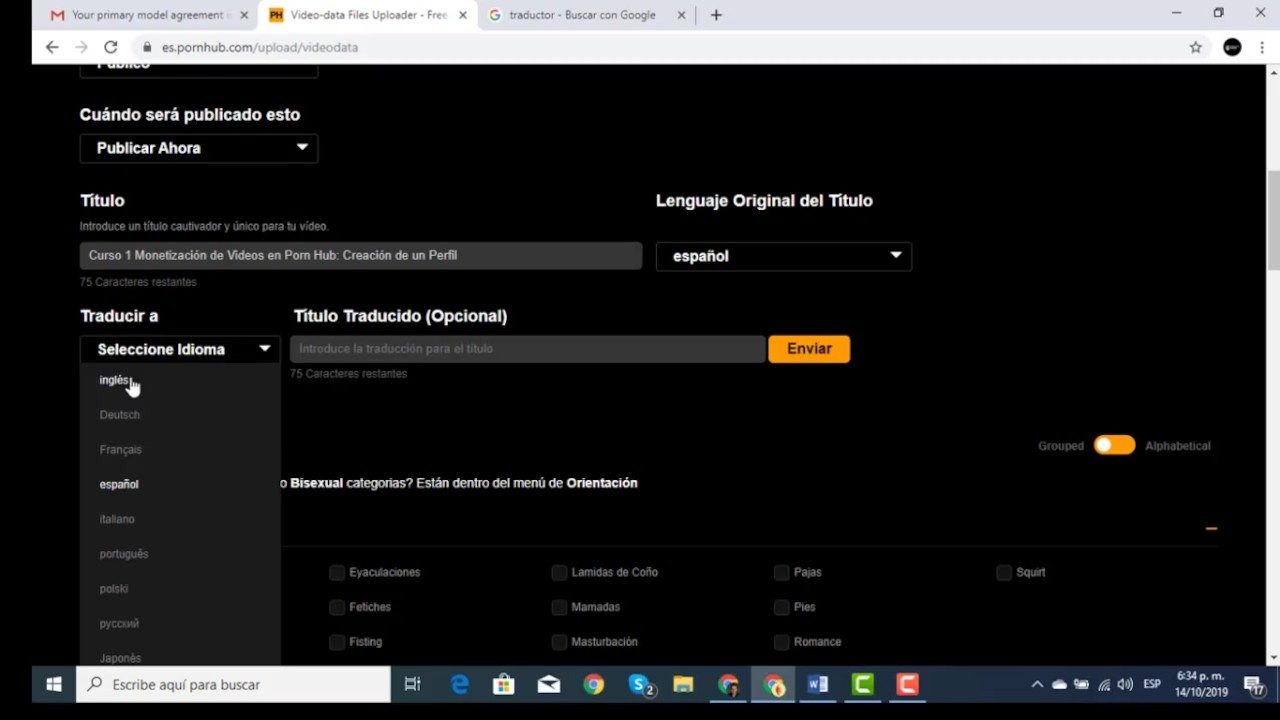Open the notification center icon
Viewport: 1280px width, 720px height.
tap(1254, 685)
